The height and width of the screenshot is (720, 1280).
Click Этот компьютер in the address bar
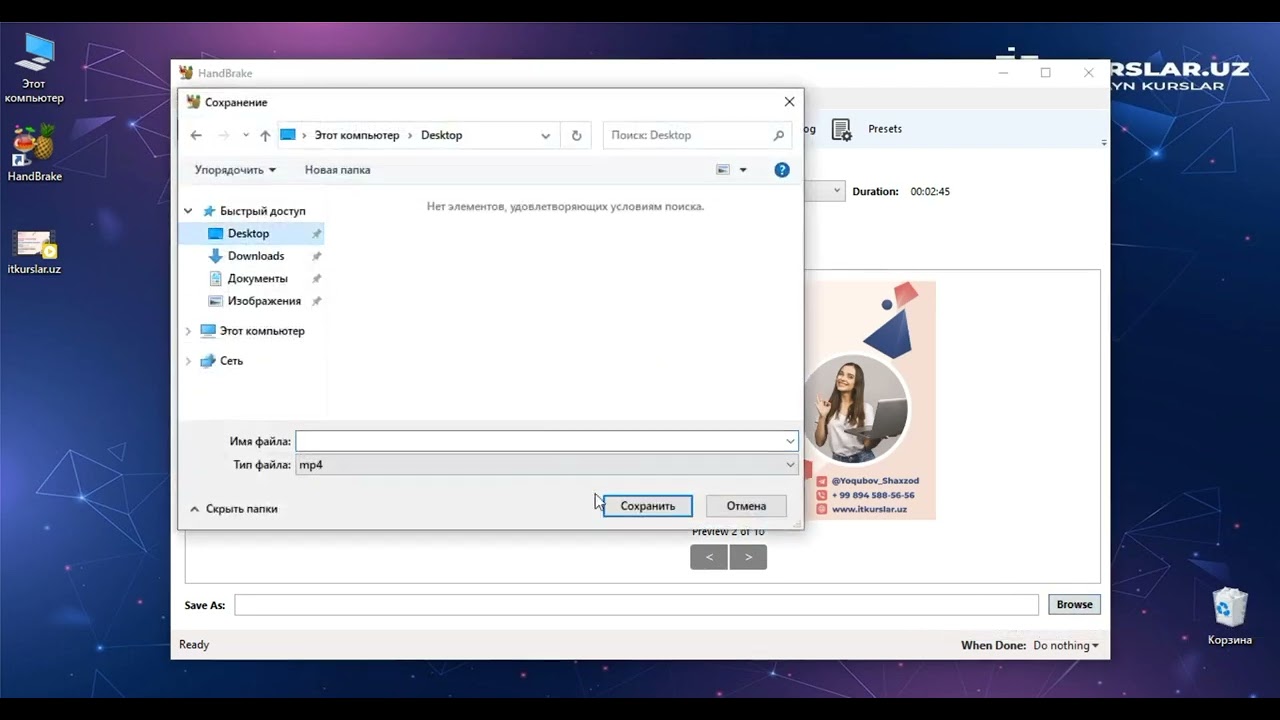pyautogui.click(x=356, y=135)
